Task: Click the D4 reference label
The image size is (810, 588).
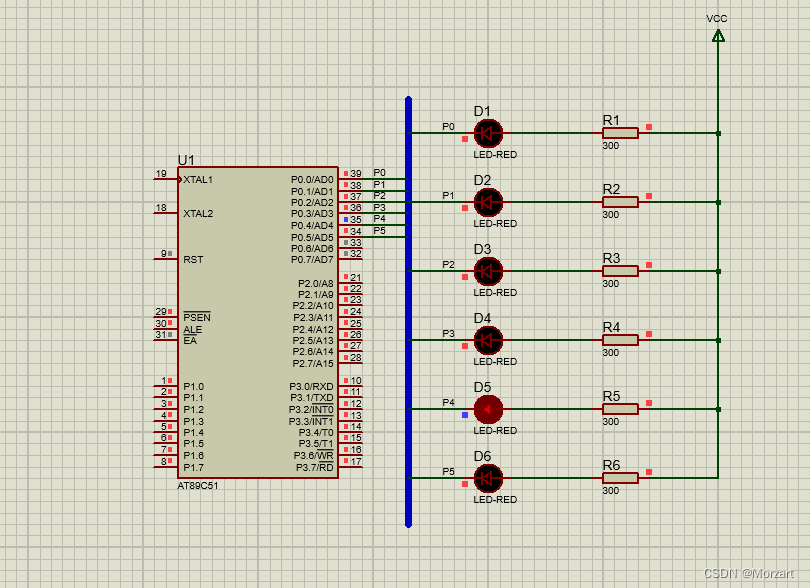Action: (482, 318)
